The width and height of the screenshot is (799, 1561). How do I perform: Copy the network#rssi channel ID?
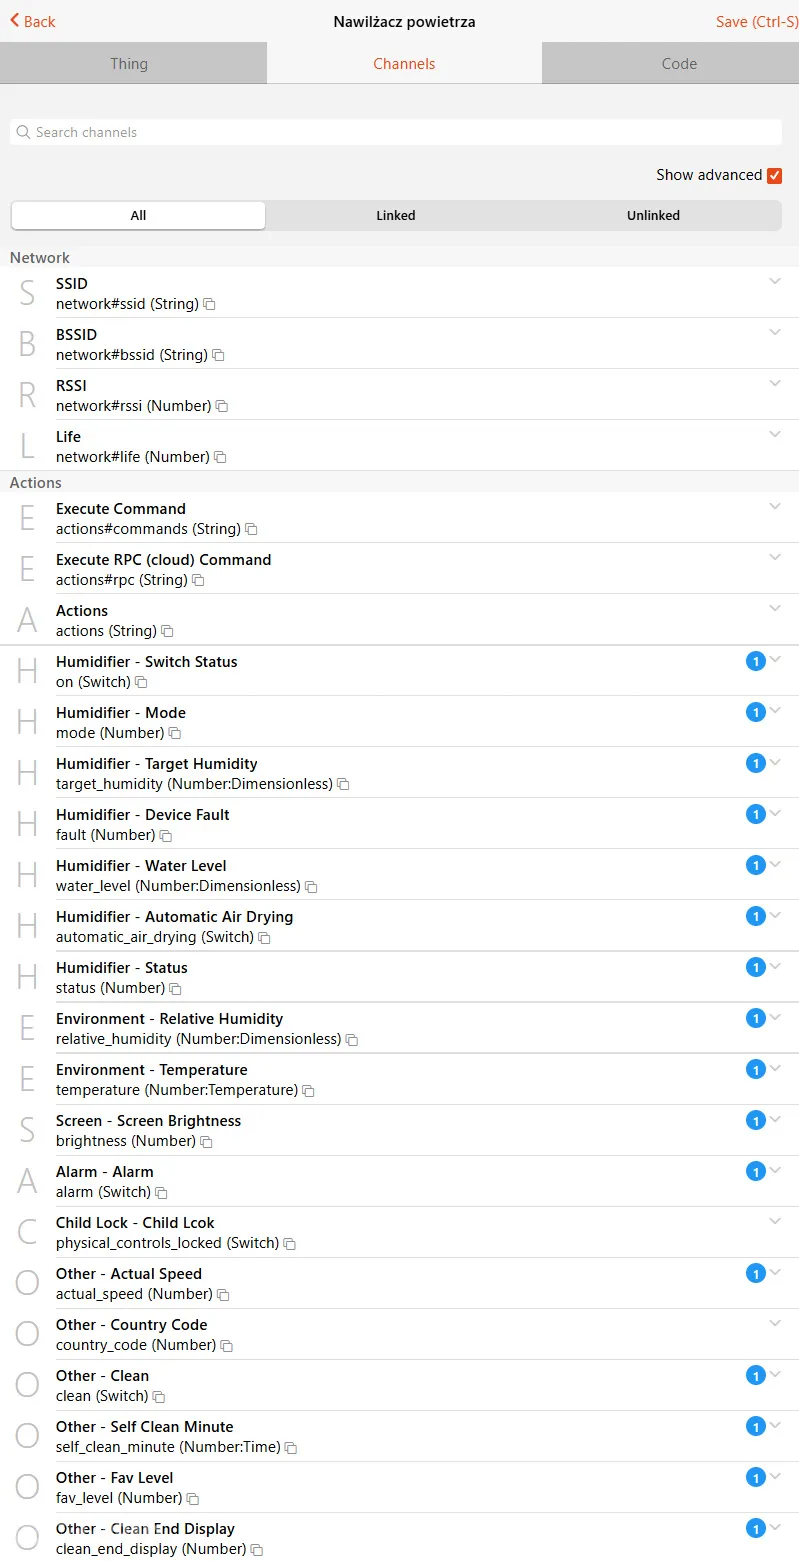222,406
